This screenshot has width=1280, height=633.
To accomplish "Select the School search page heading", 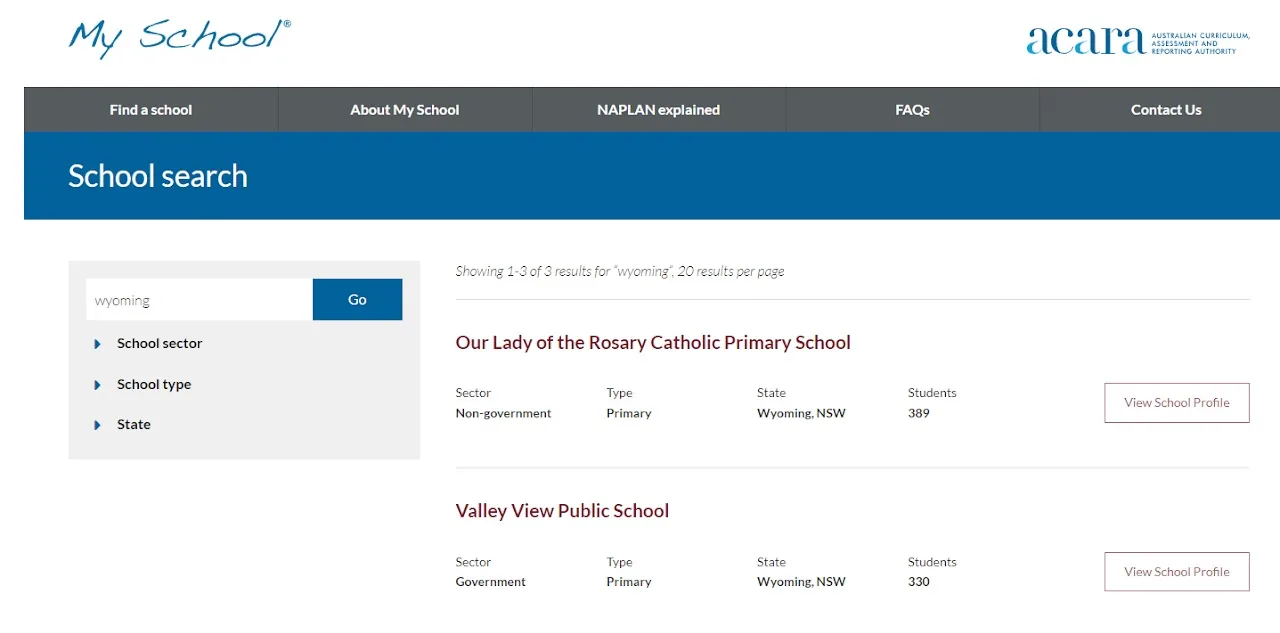I will (x=158, y=176).
